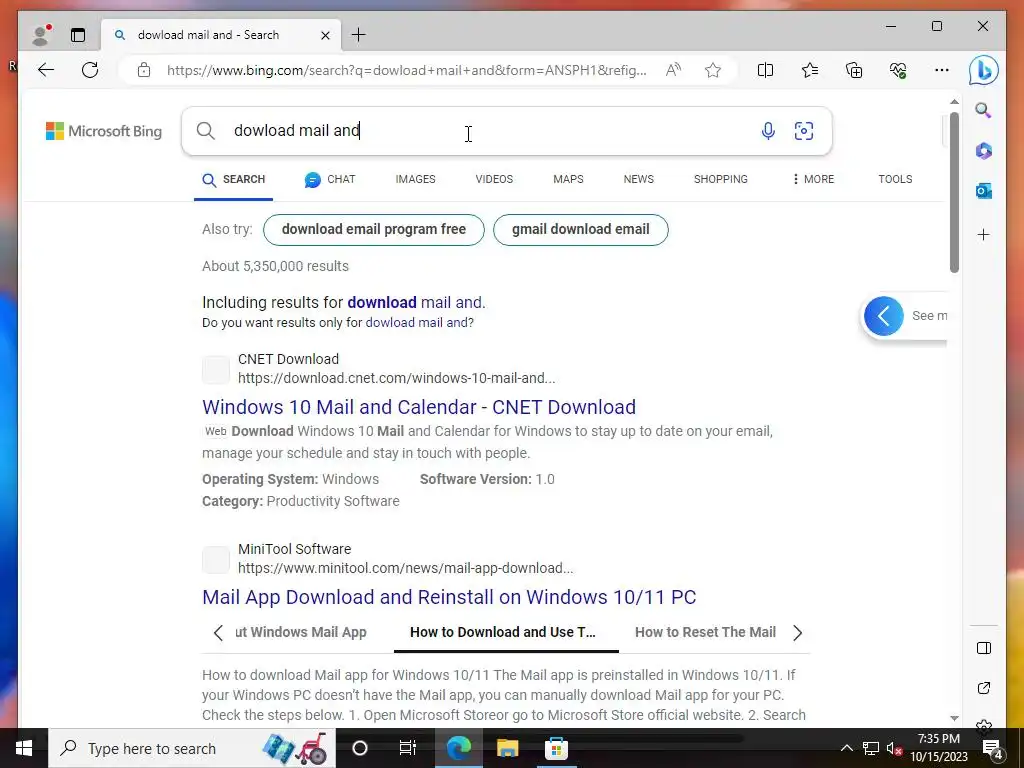Switch to the CHAT tab
Viewport: 1024px width, 768px height.
[330, 179]
